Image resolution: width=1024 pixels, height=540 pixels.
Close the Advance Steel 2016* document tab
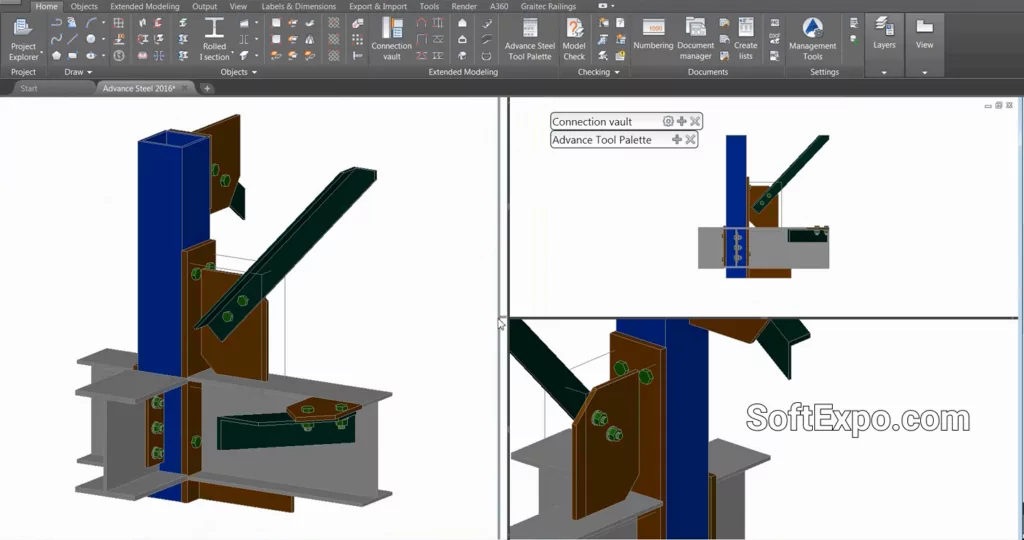coord(185,88)
